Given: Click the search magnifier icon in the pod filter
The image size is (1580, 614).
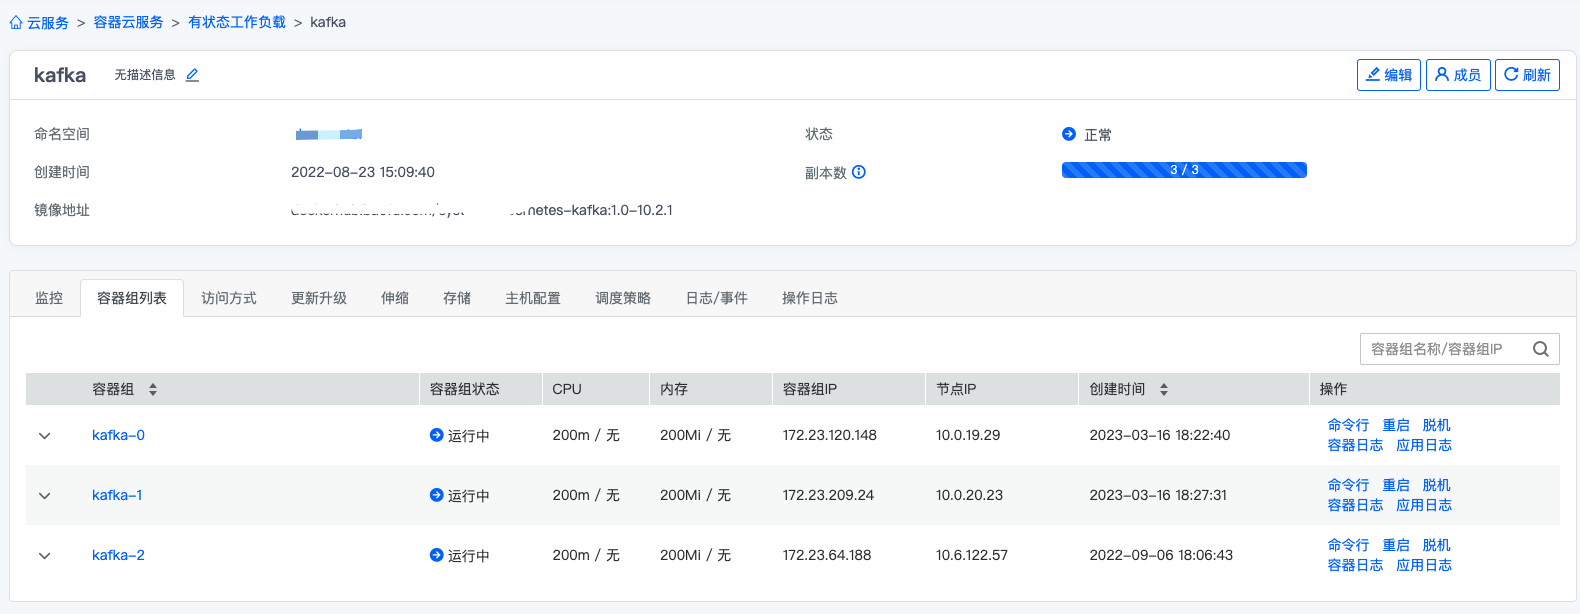Looking at the screenshot, I should (x=1540, y=349).
